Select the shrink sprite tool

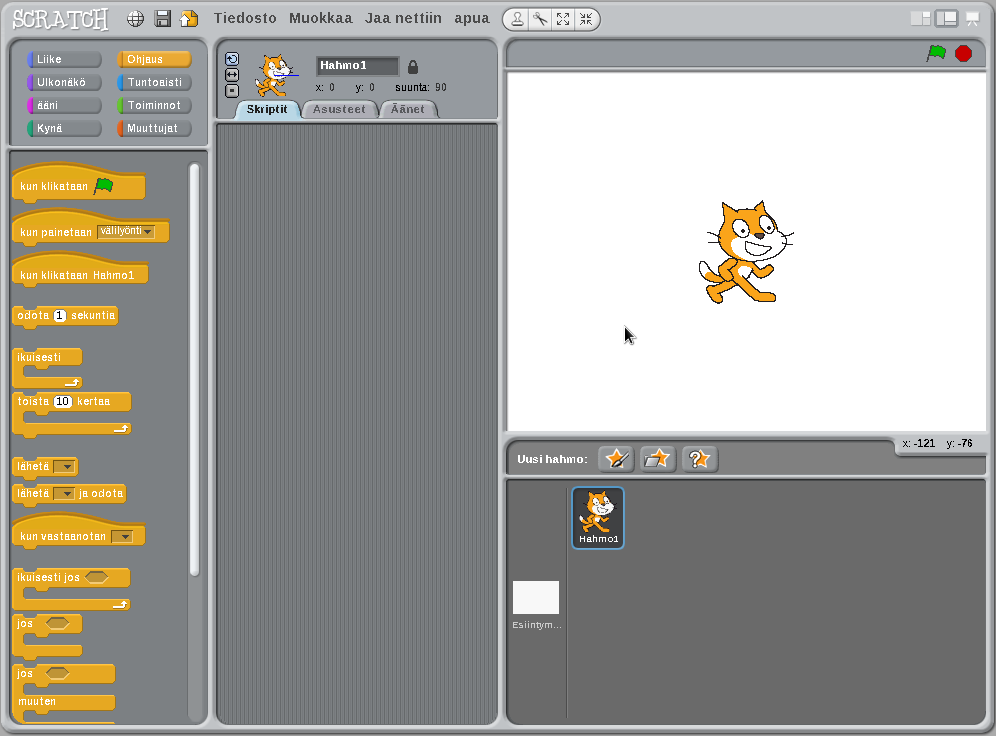(586, 19)
